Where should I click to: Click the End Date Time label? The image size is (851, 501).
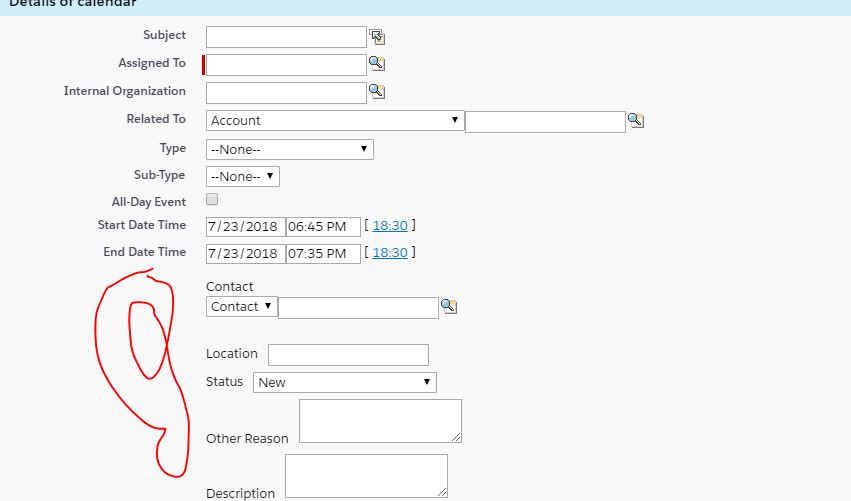pyautogui.click(x=144, y=252)
